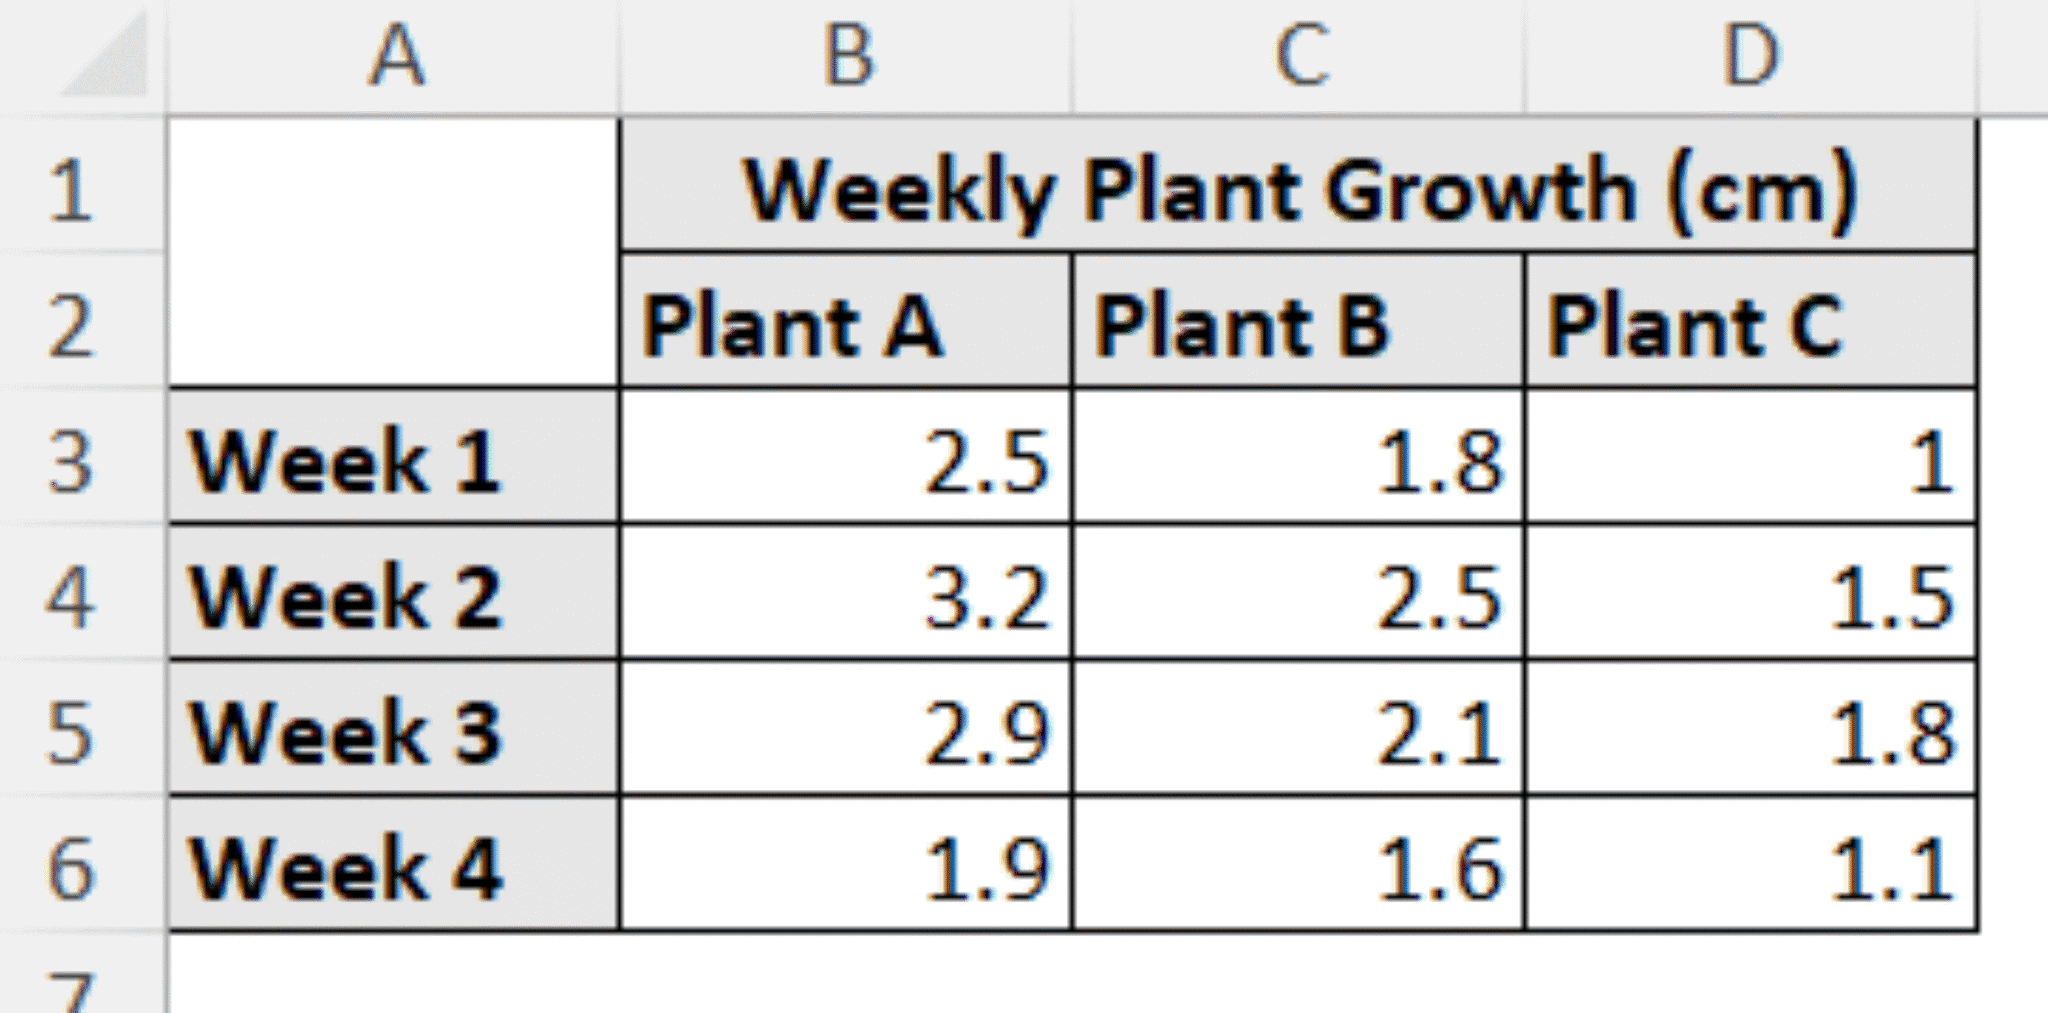Select the Plant A header cell

846,323
